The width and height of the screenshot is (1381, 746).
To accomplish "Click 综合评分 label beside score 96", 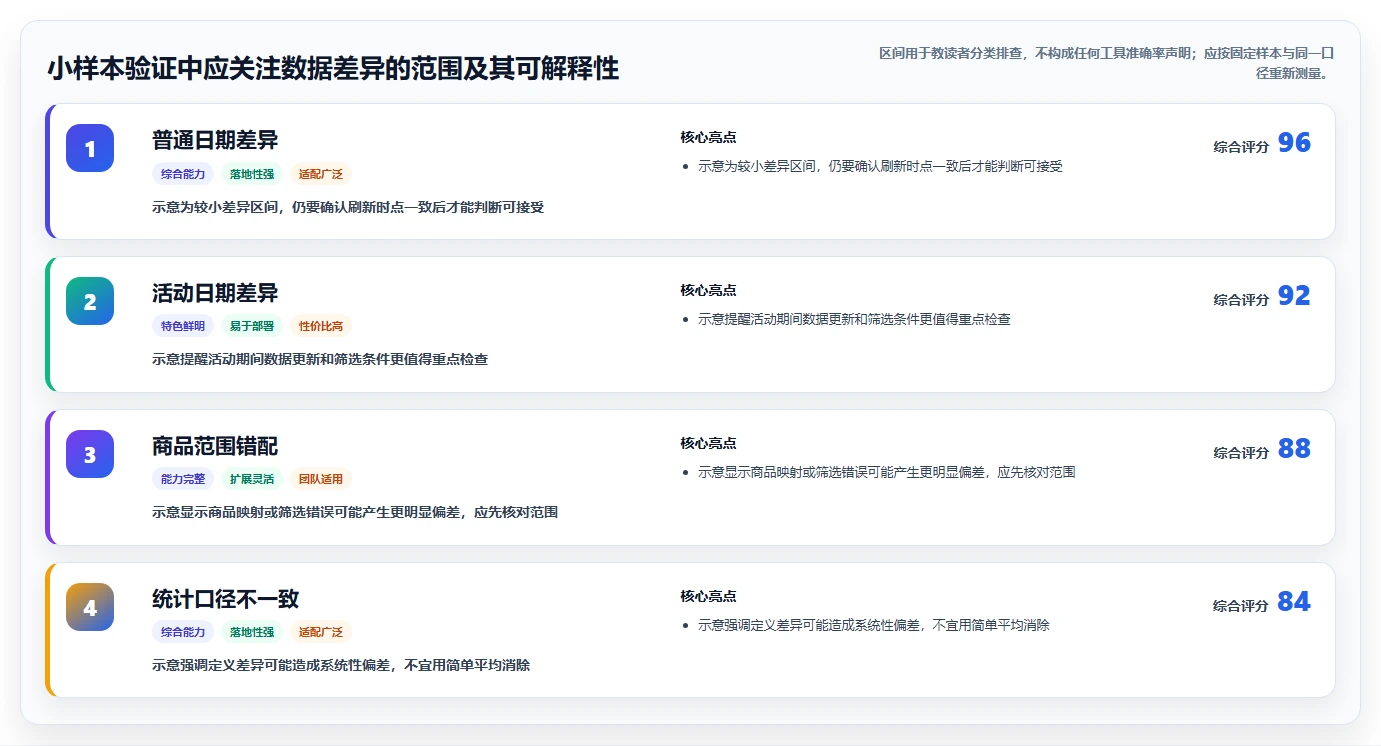I will coord(1241,146).
